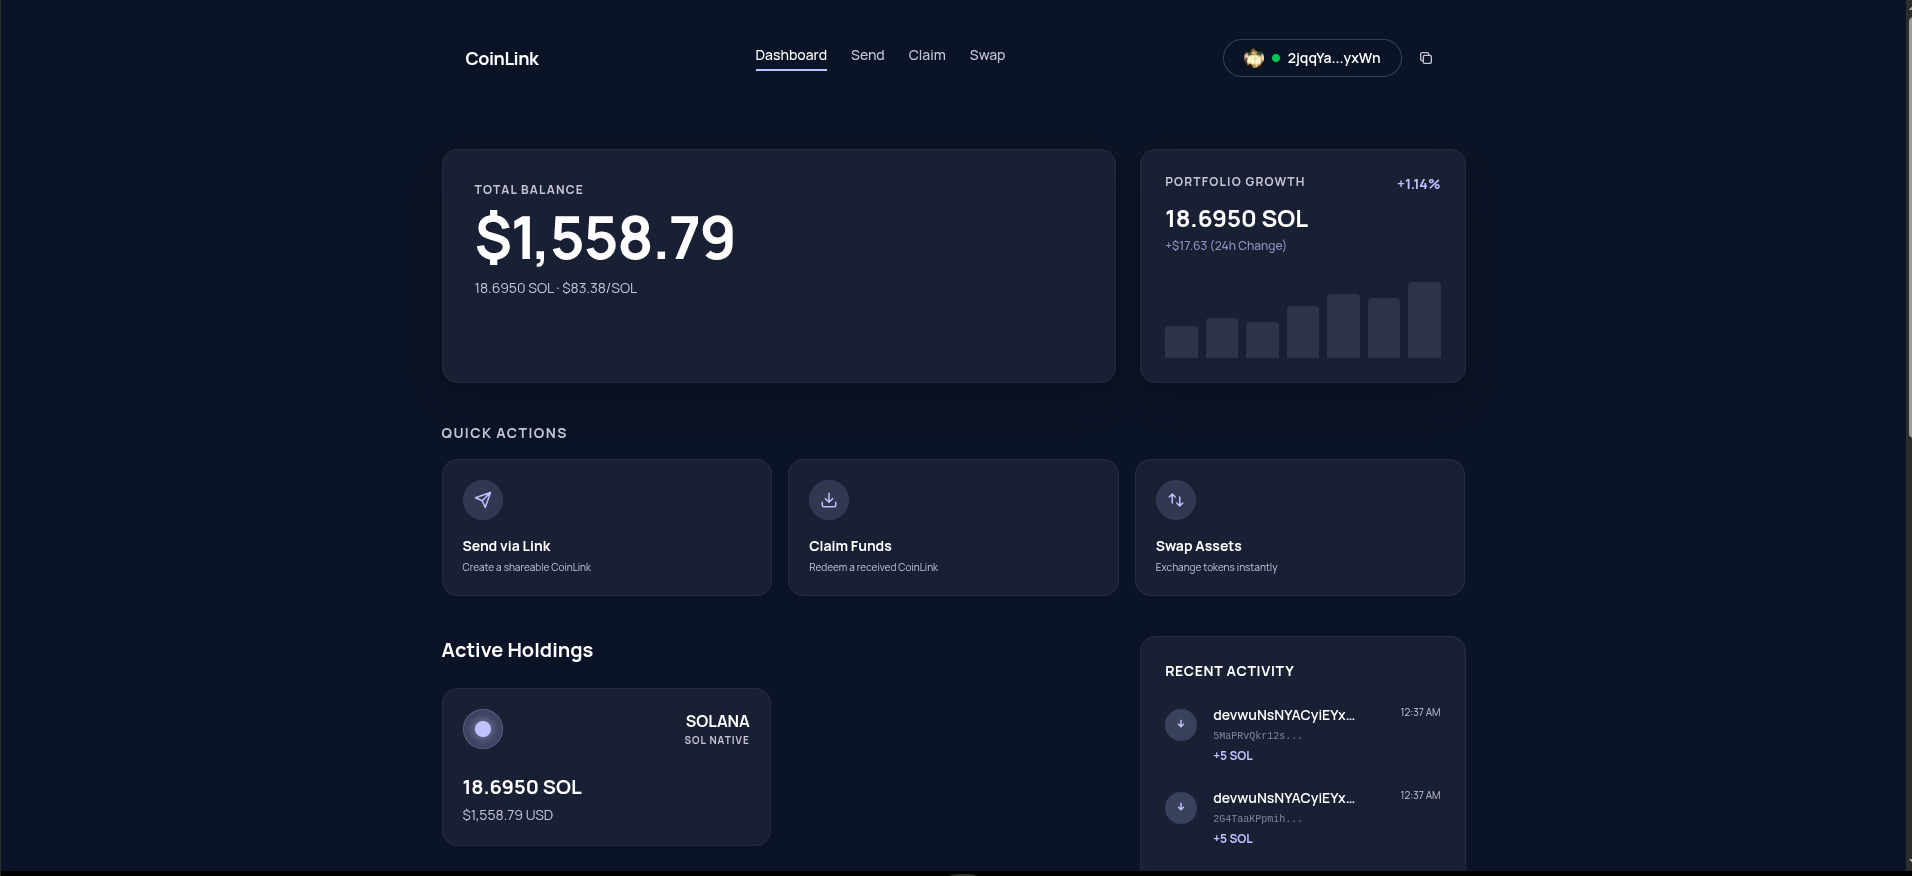Open wallet button 2jqqYa...yxWn

[1312, 58]
